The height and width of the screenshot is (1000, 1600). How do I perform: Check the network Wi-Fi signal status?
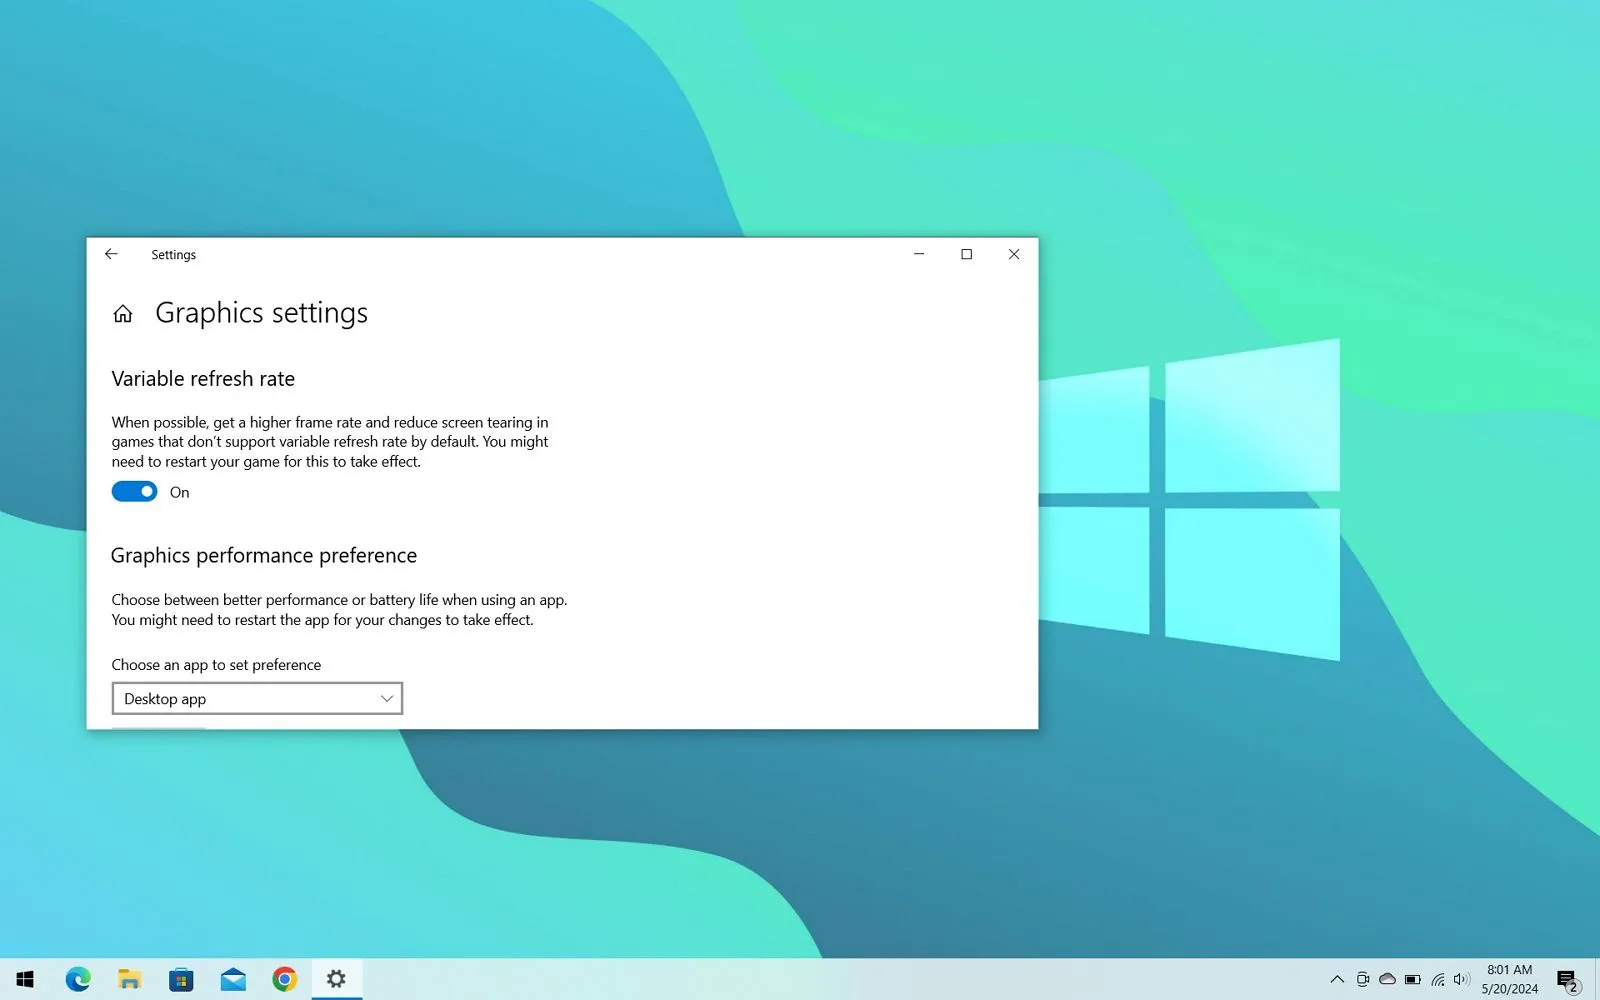pyautogui.click(x=1438, y=979)
